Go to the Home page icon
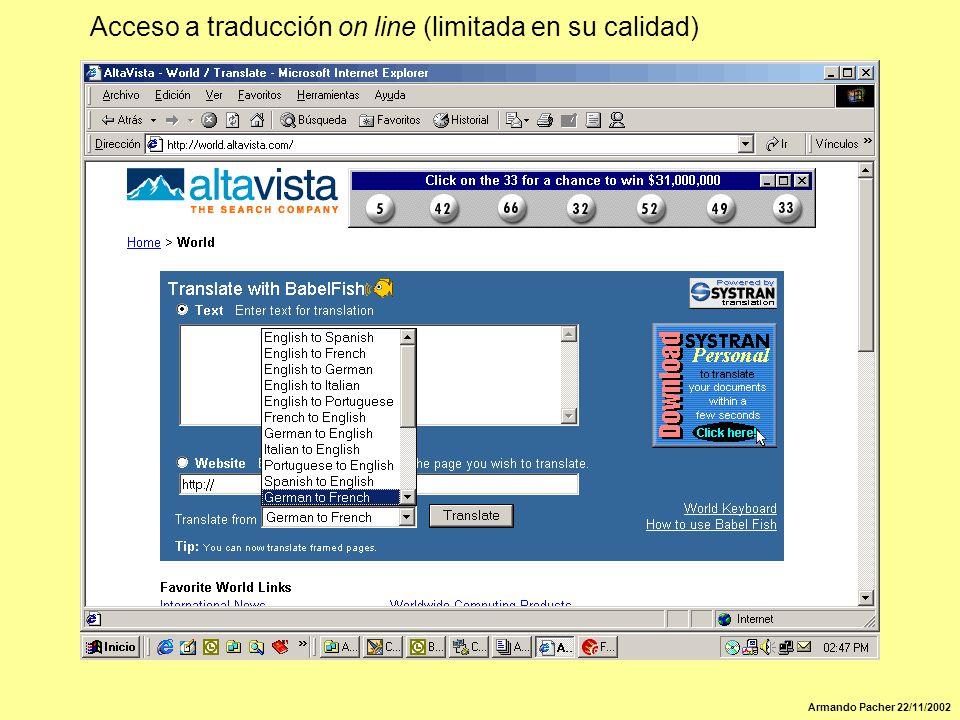 [257, 120]
